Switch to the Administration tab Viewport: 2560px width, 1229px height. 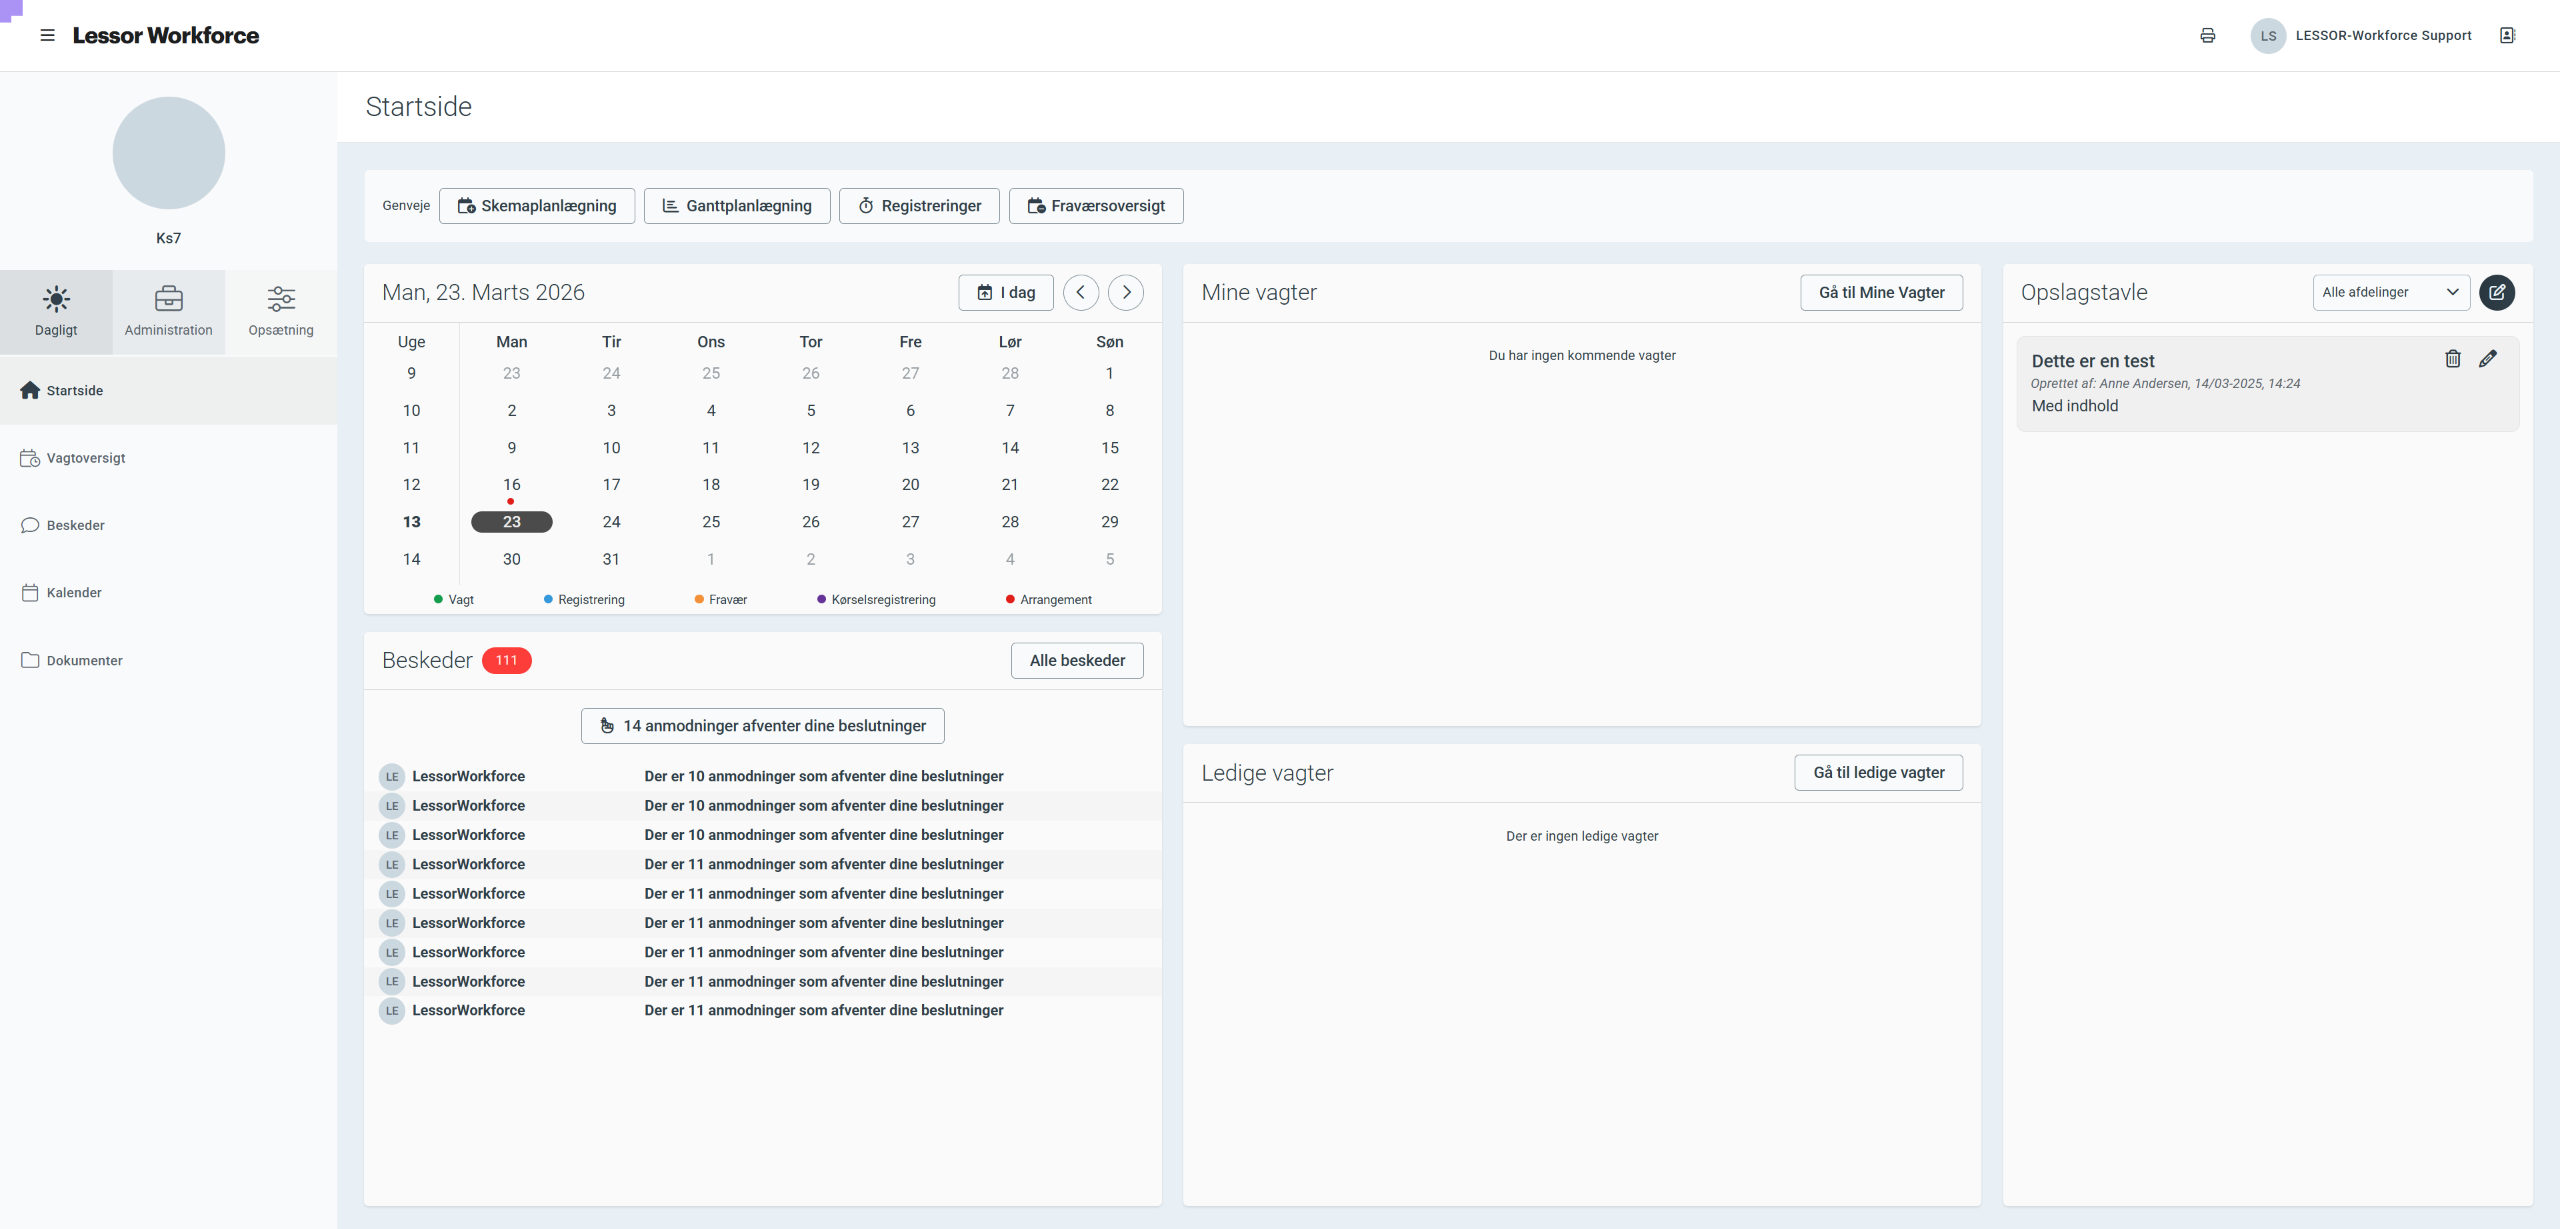coord(168,311)
